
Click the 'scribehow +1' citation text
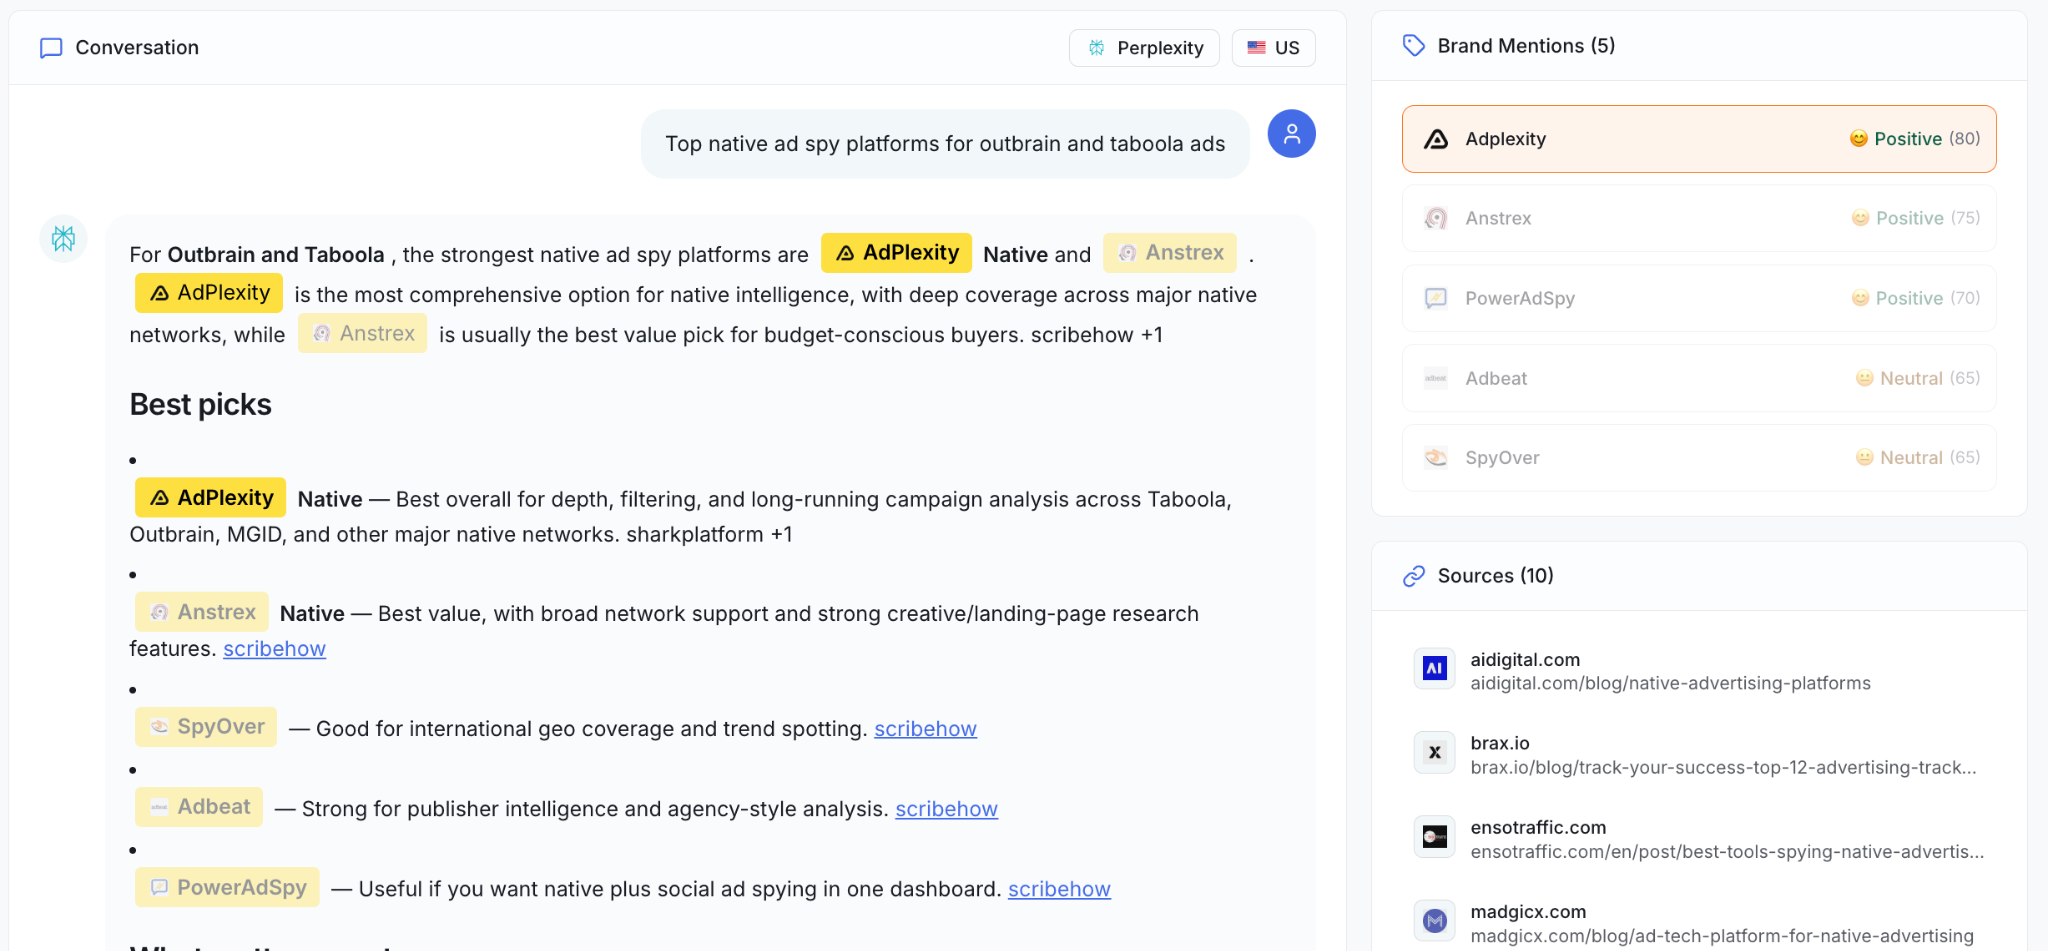1097,335
